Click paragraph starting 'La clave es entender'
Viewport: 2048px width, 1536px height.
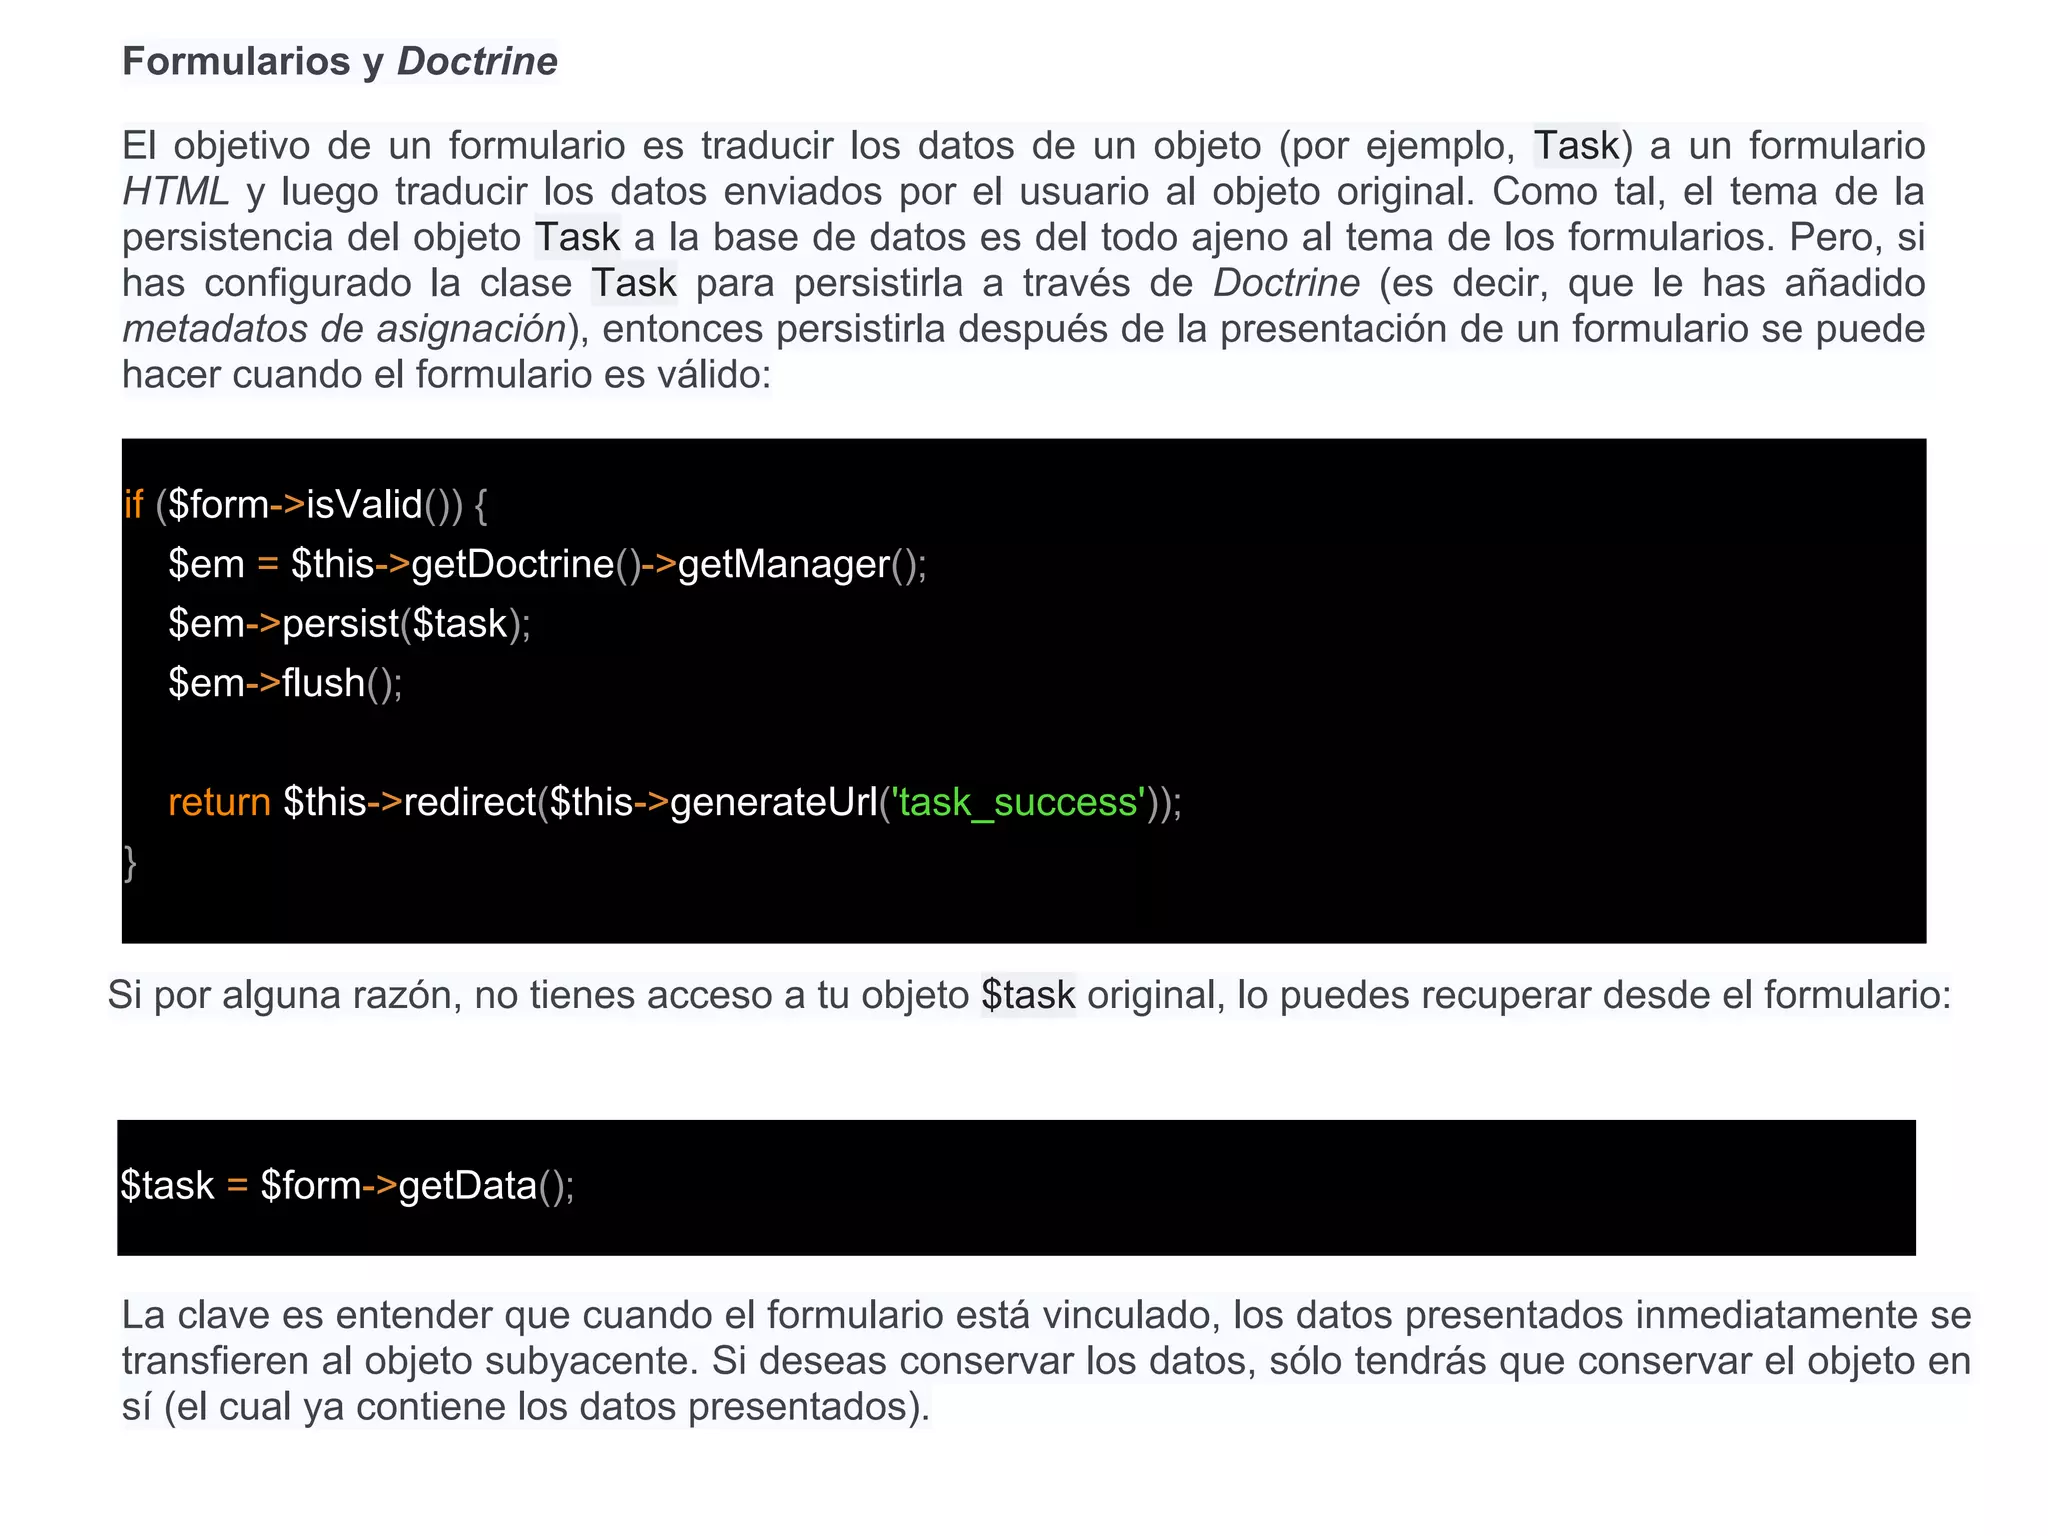pos(1046,1361)
